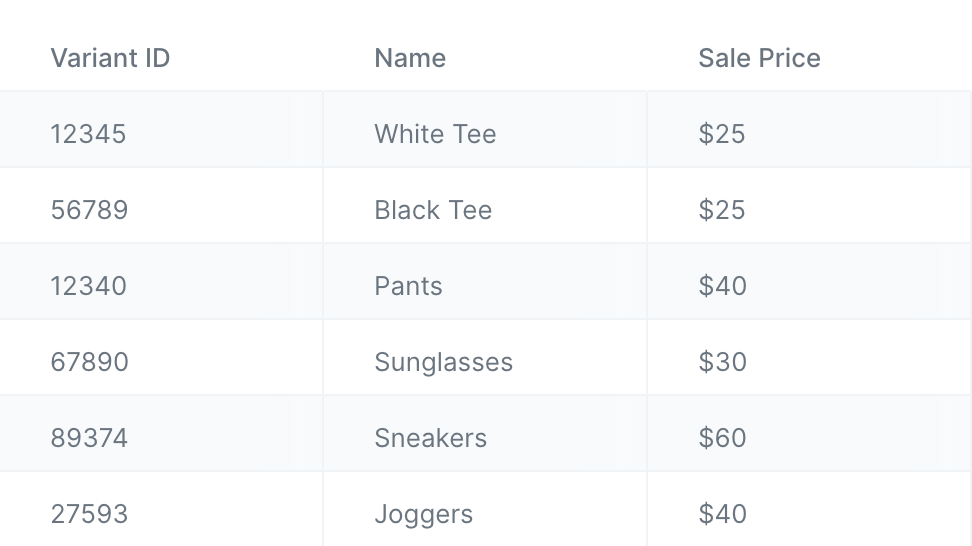Viewport: 972px width, 546px height.
Task: Select variant ID 56789 cell
Action: pos(161,206)
